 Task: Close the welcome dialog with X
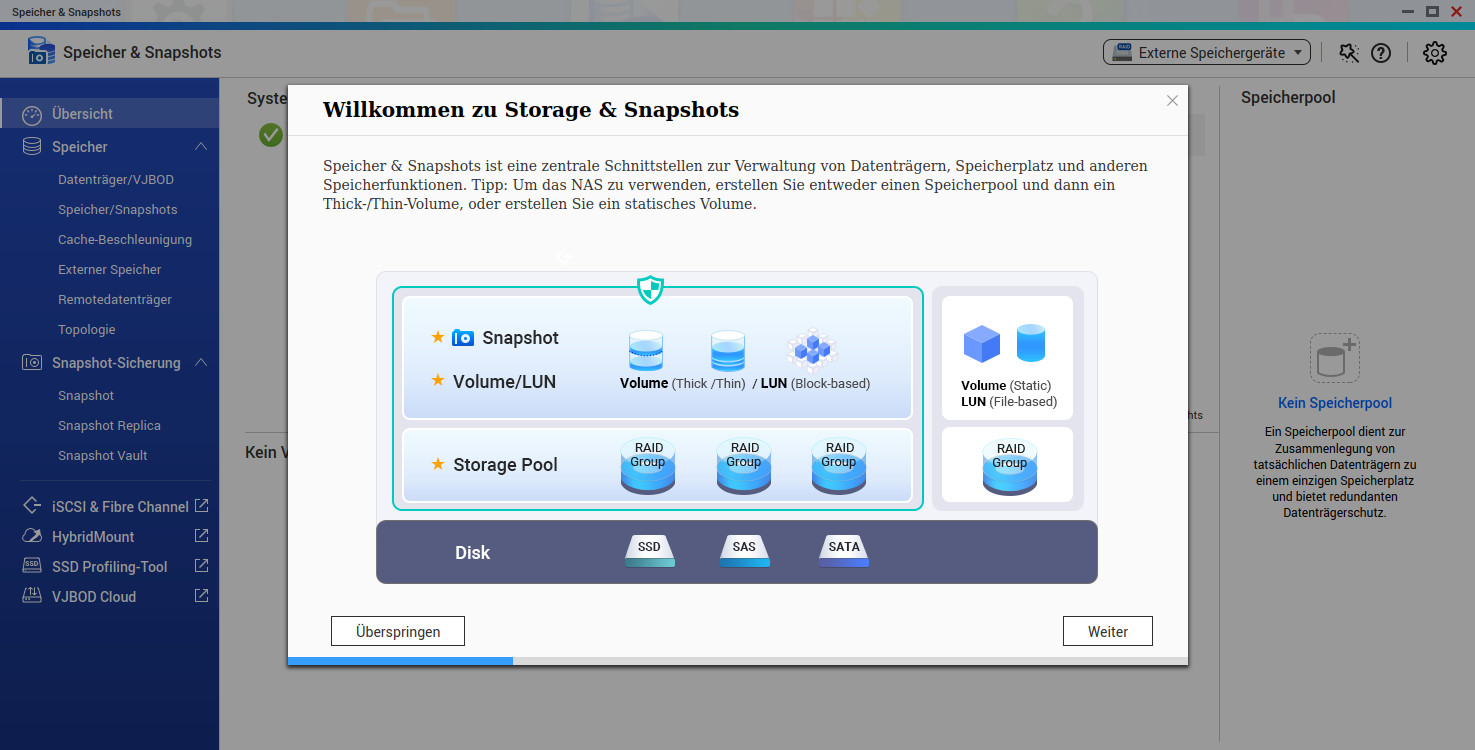(1172, 101)
